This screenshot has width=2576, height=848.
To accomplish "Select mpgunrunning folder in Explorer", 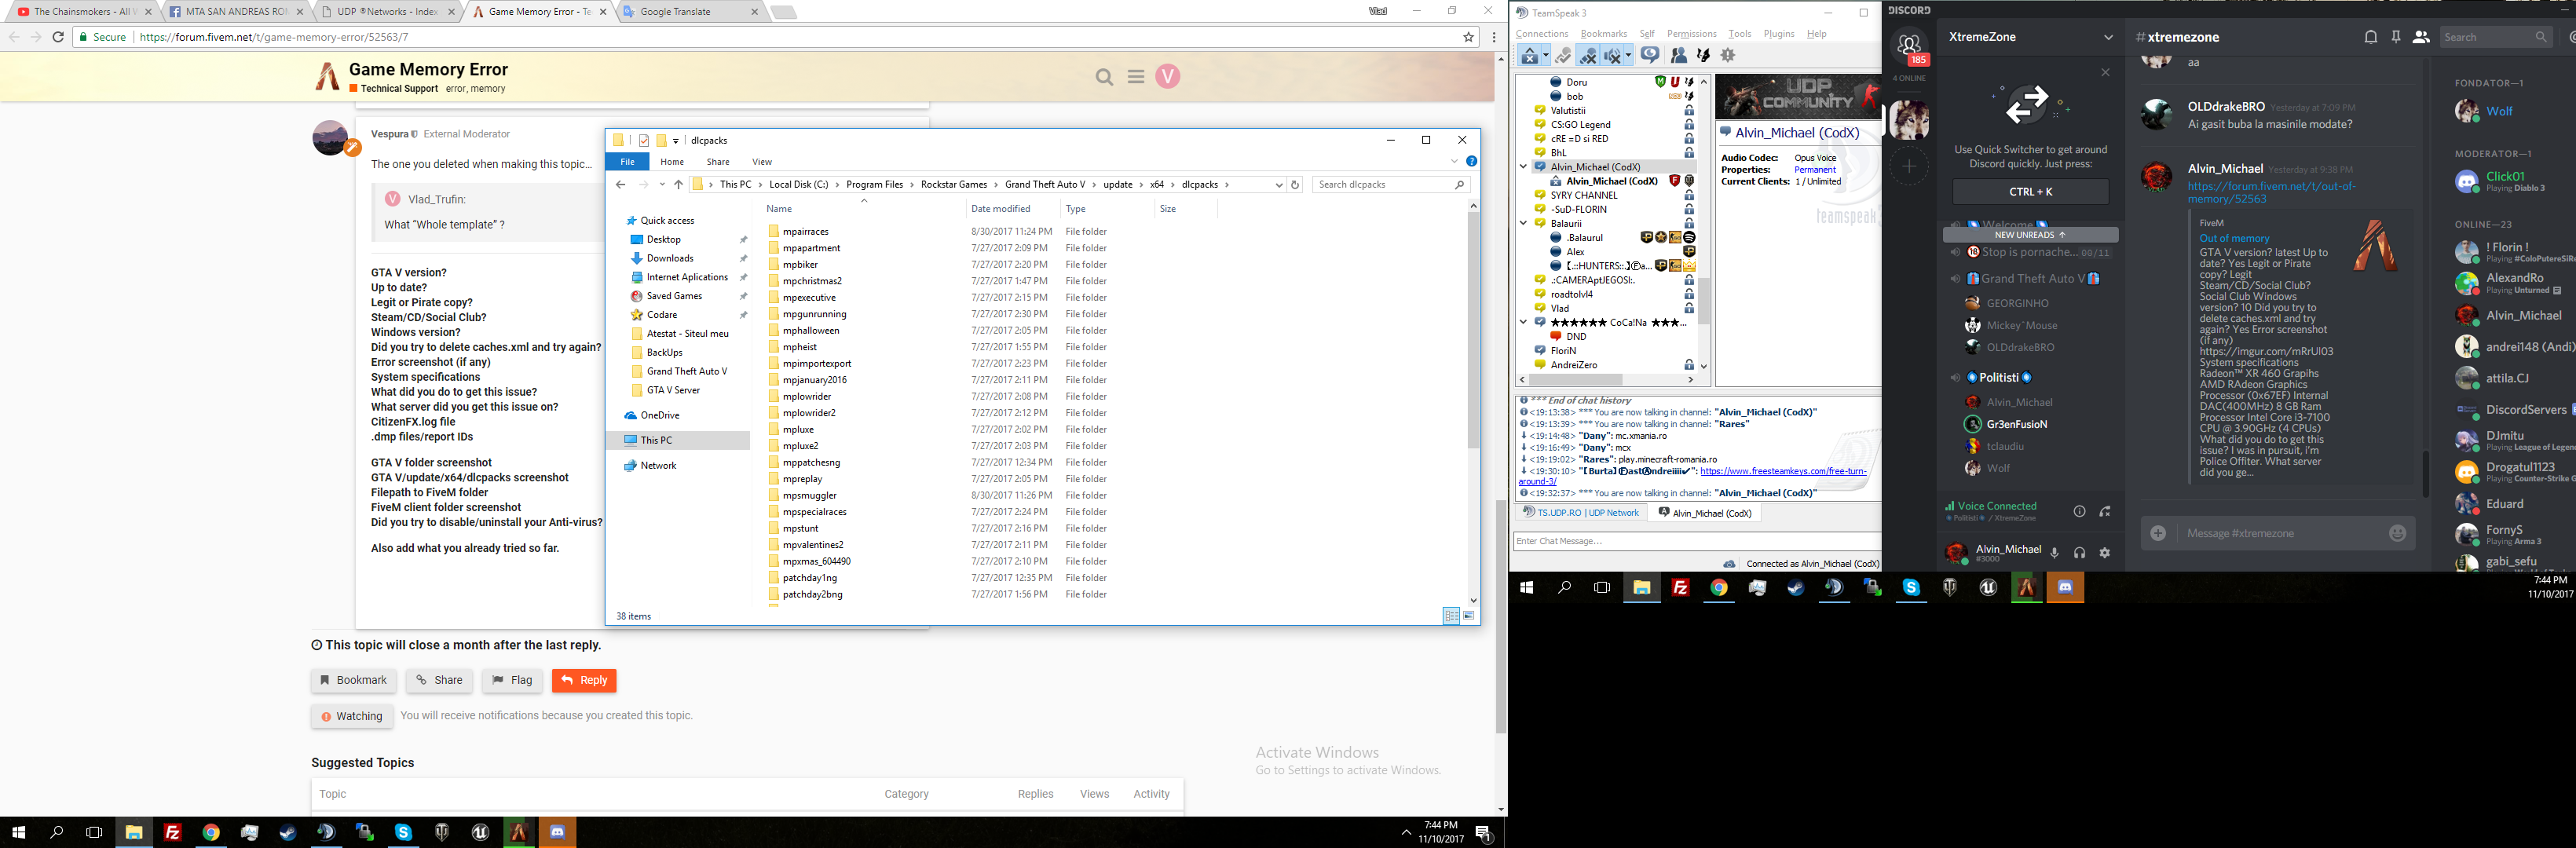I will click(814, 314).
